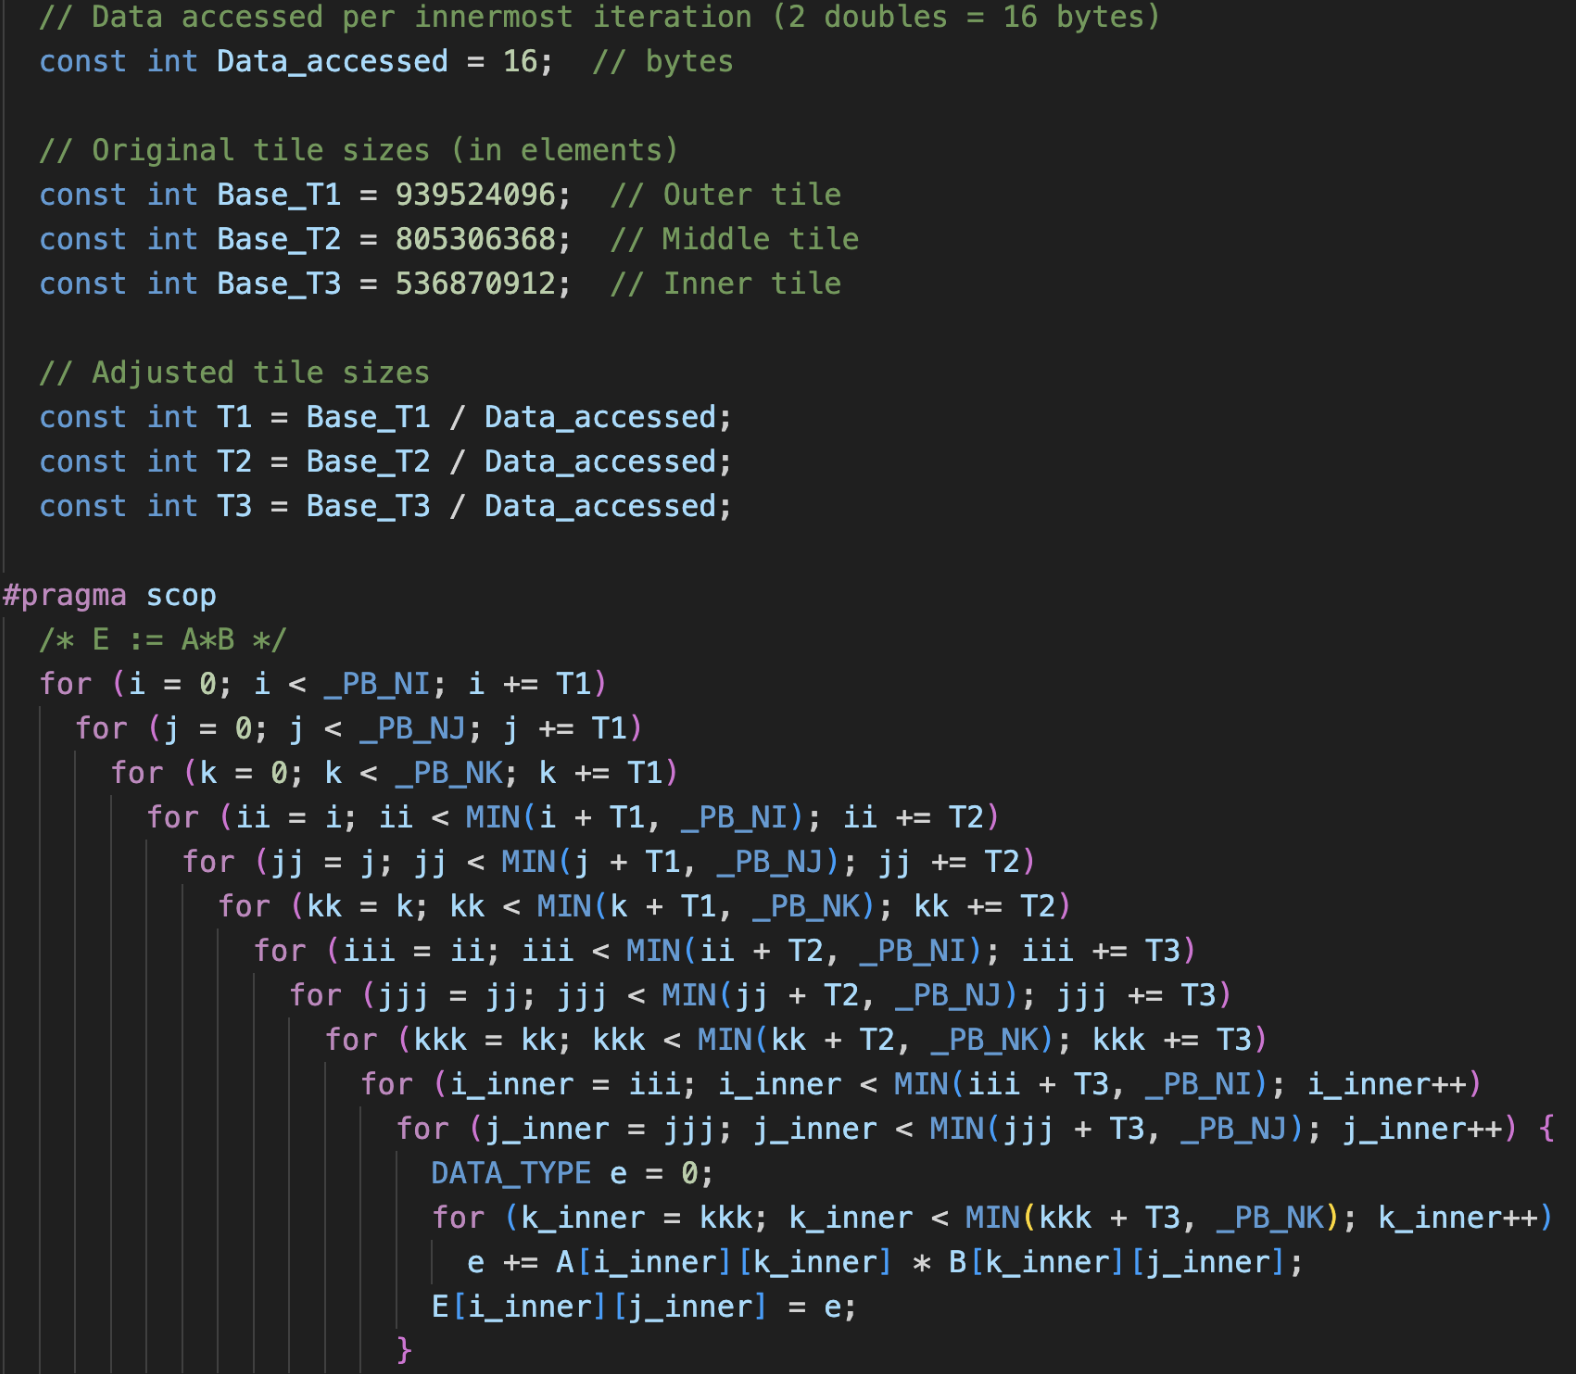The image size is (1576, 1374).
Task: Click the 'DATA_TYPE' type name
Action: tap(511, 1173)
